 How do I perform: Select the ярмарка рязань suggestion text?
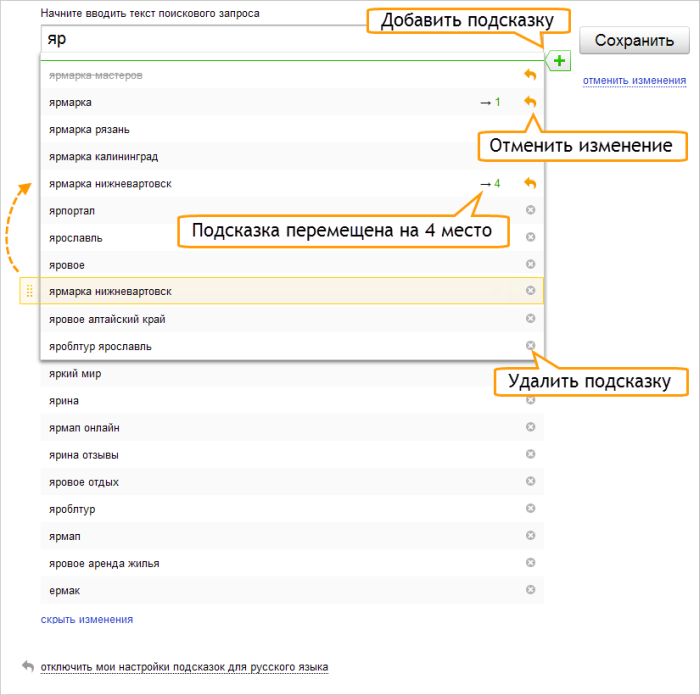click(x=89, y=129)
